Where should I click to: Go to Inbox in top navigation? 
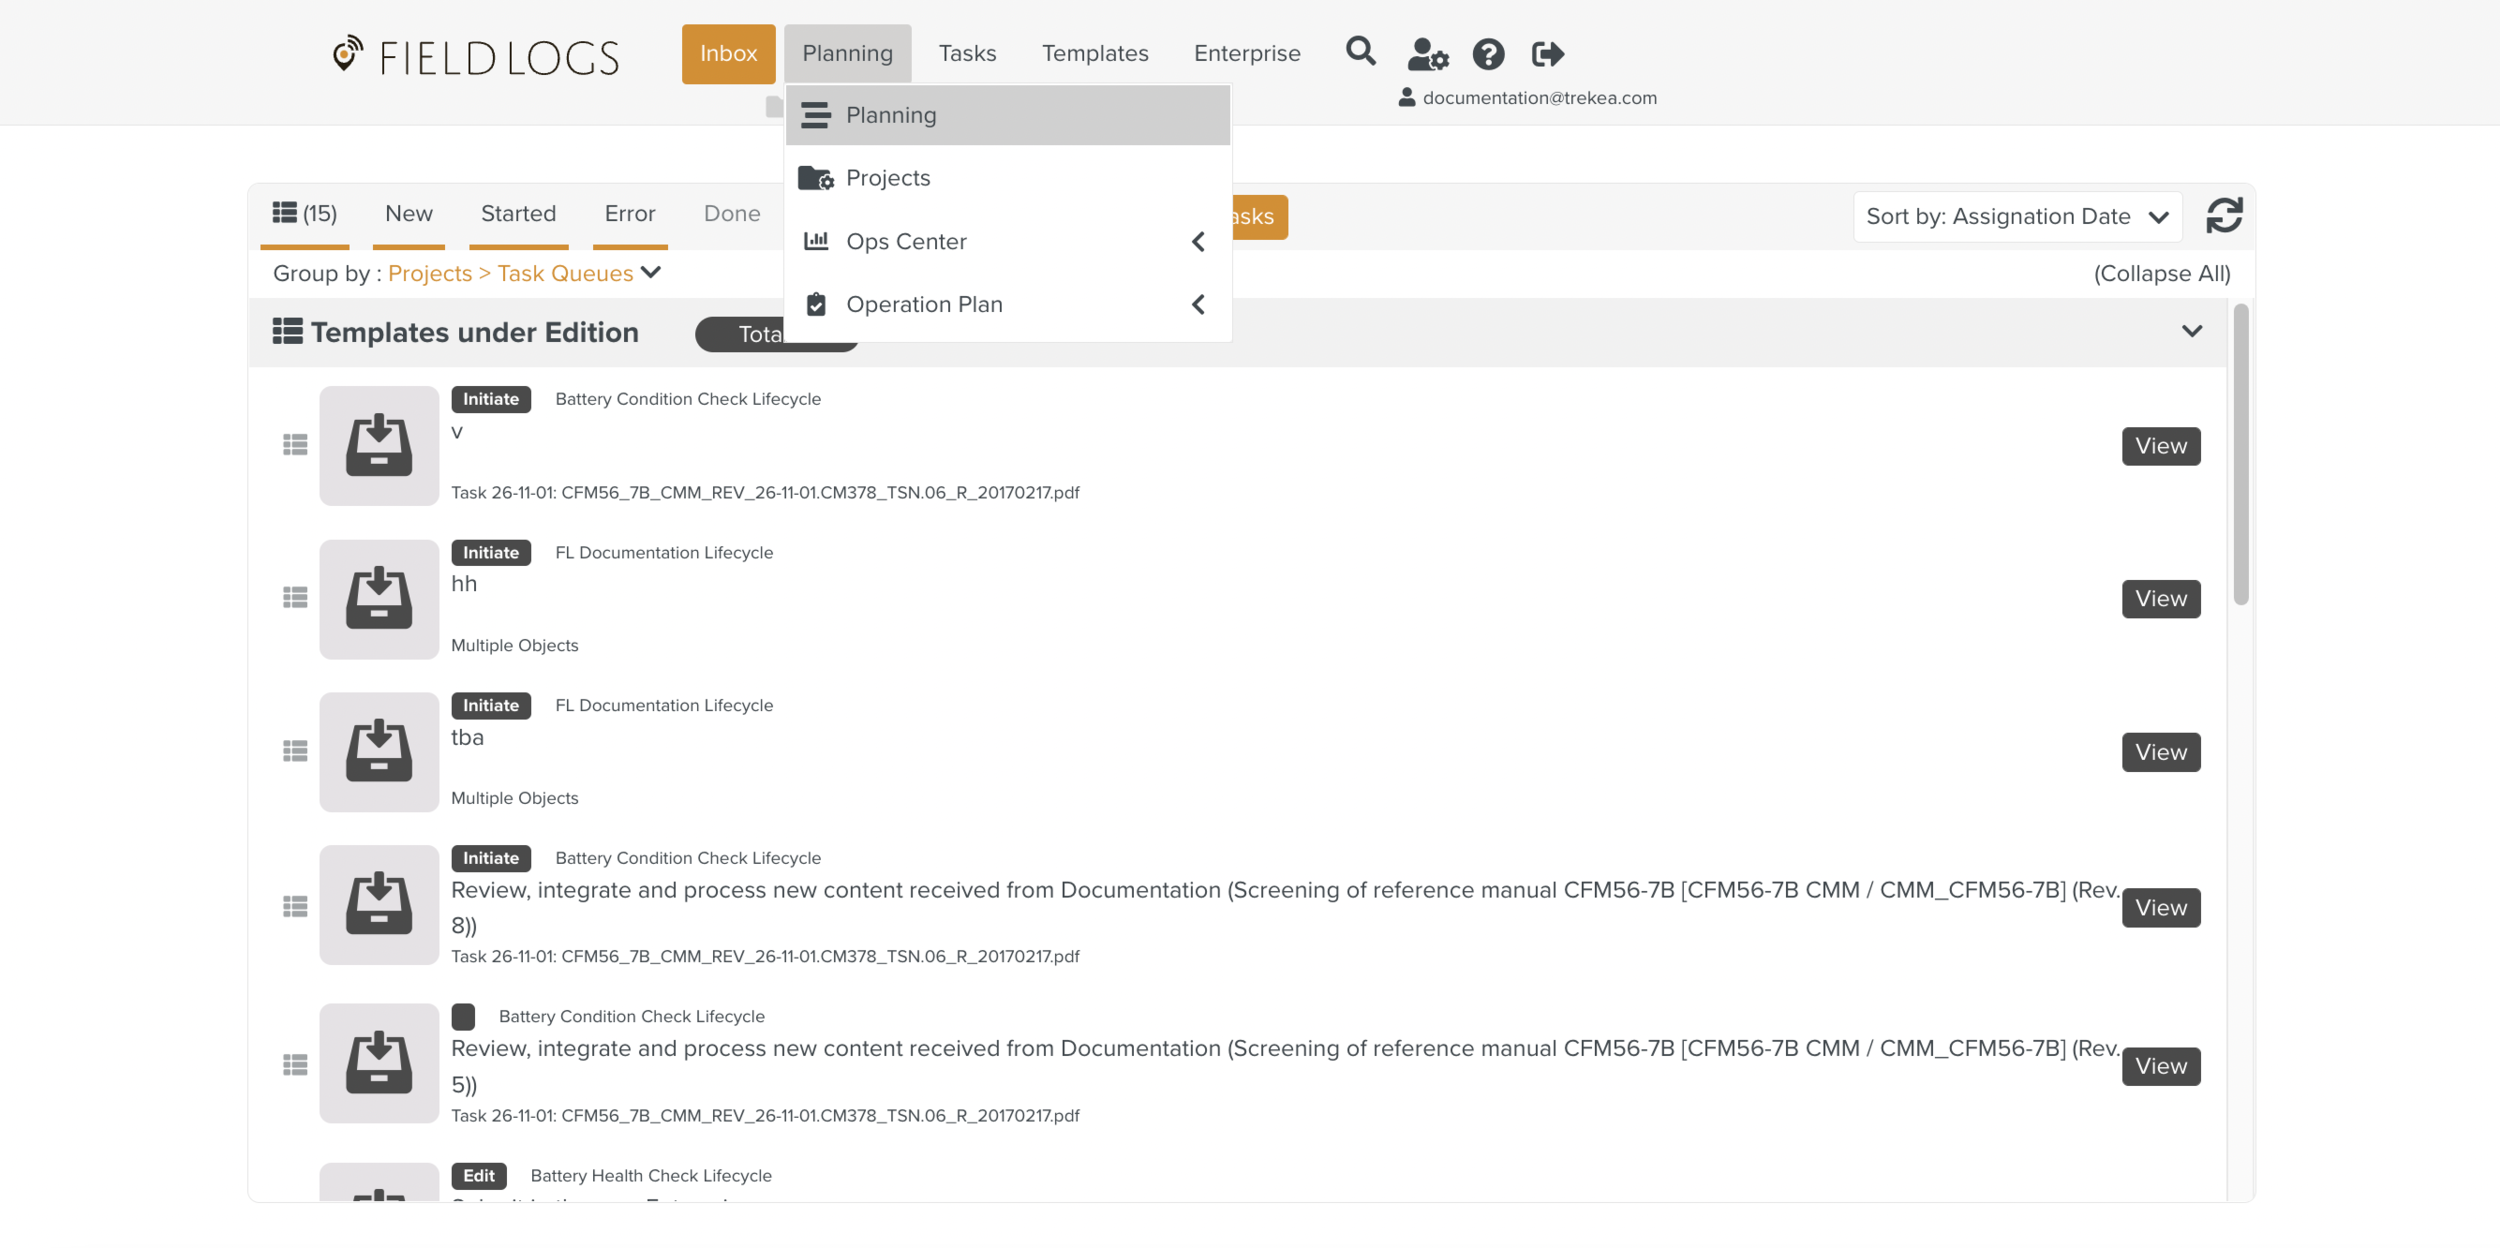(x=728, y=53)
